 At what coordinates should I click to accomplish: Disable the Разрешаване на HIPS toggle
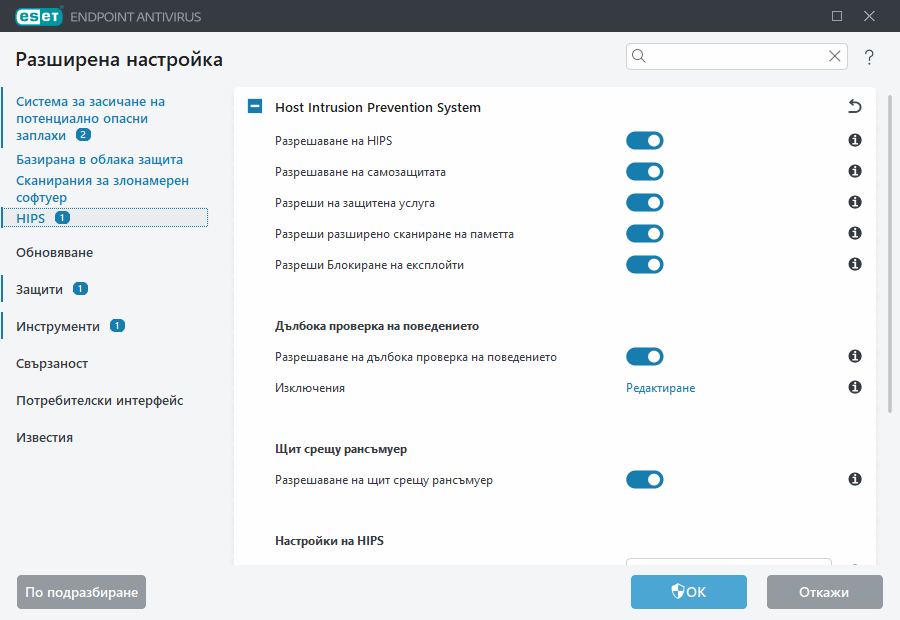[x=645, y=140]
